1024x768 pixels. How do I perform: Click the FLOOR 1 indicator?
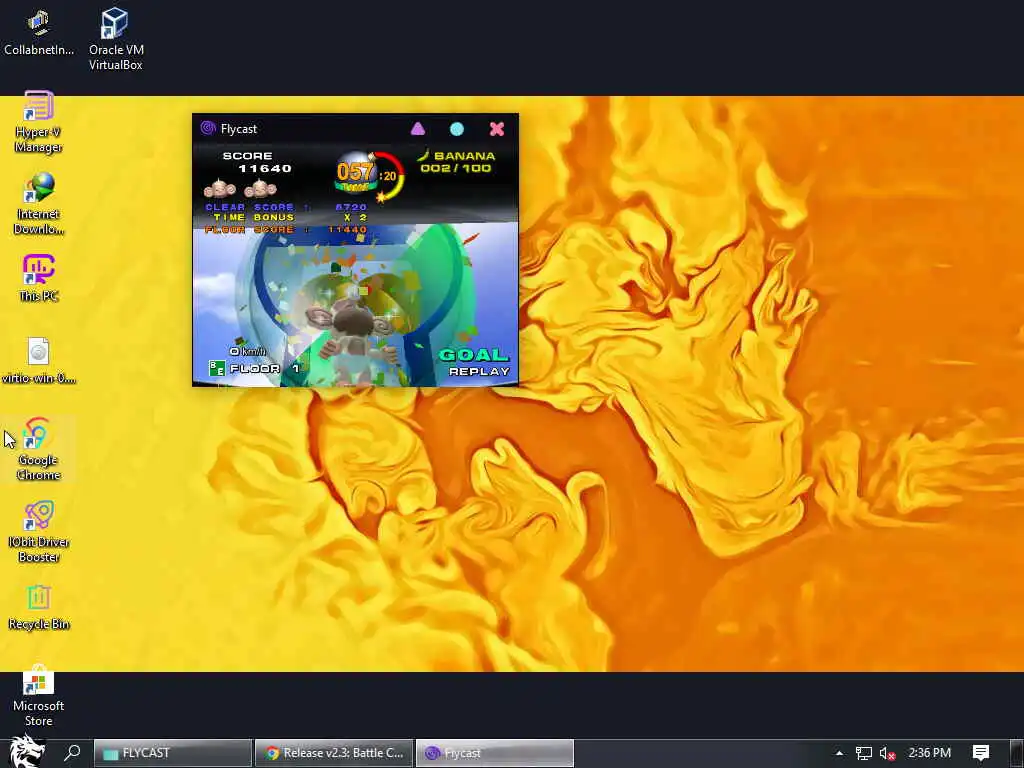[x=264, y=368]
